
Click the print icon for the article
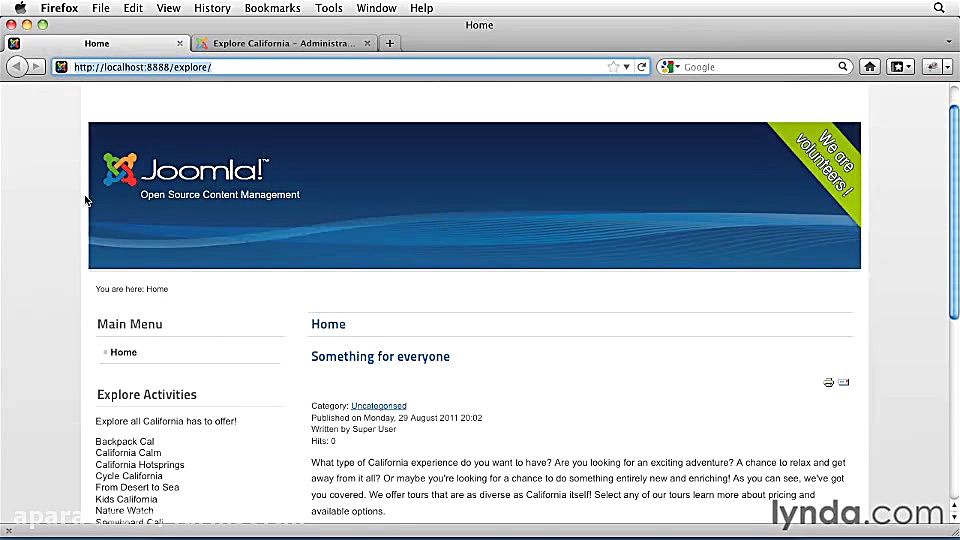pos(828,383)
